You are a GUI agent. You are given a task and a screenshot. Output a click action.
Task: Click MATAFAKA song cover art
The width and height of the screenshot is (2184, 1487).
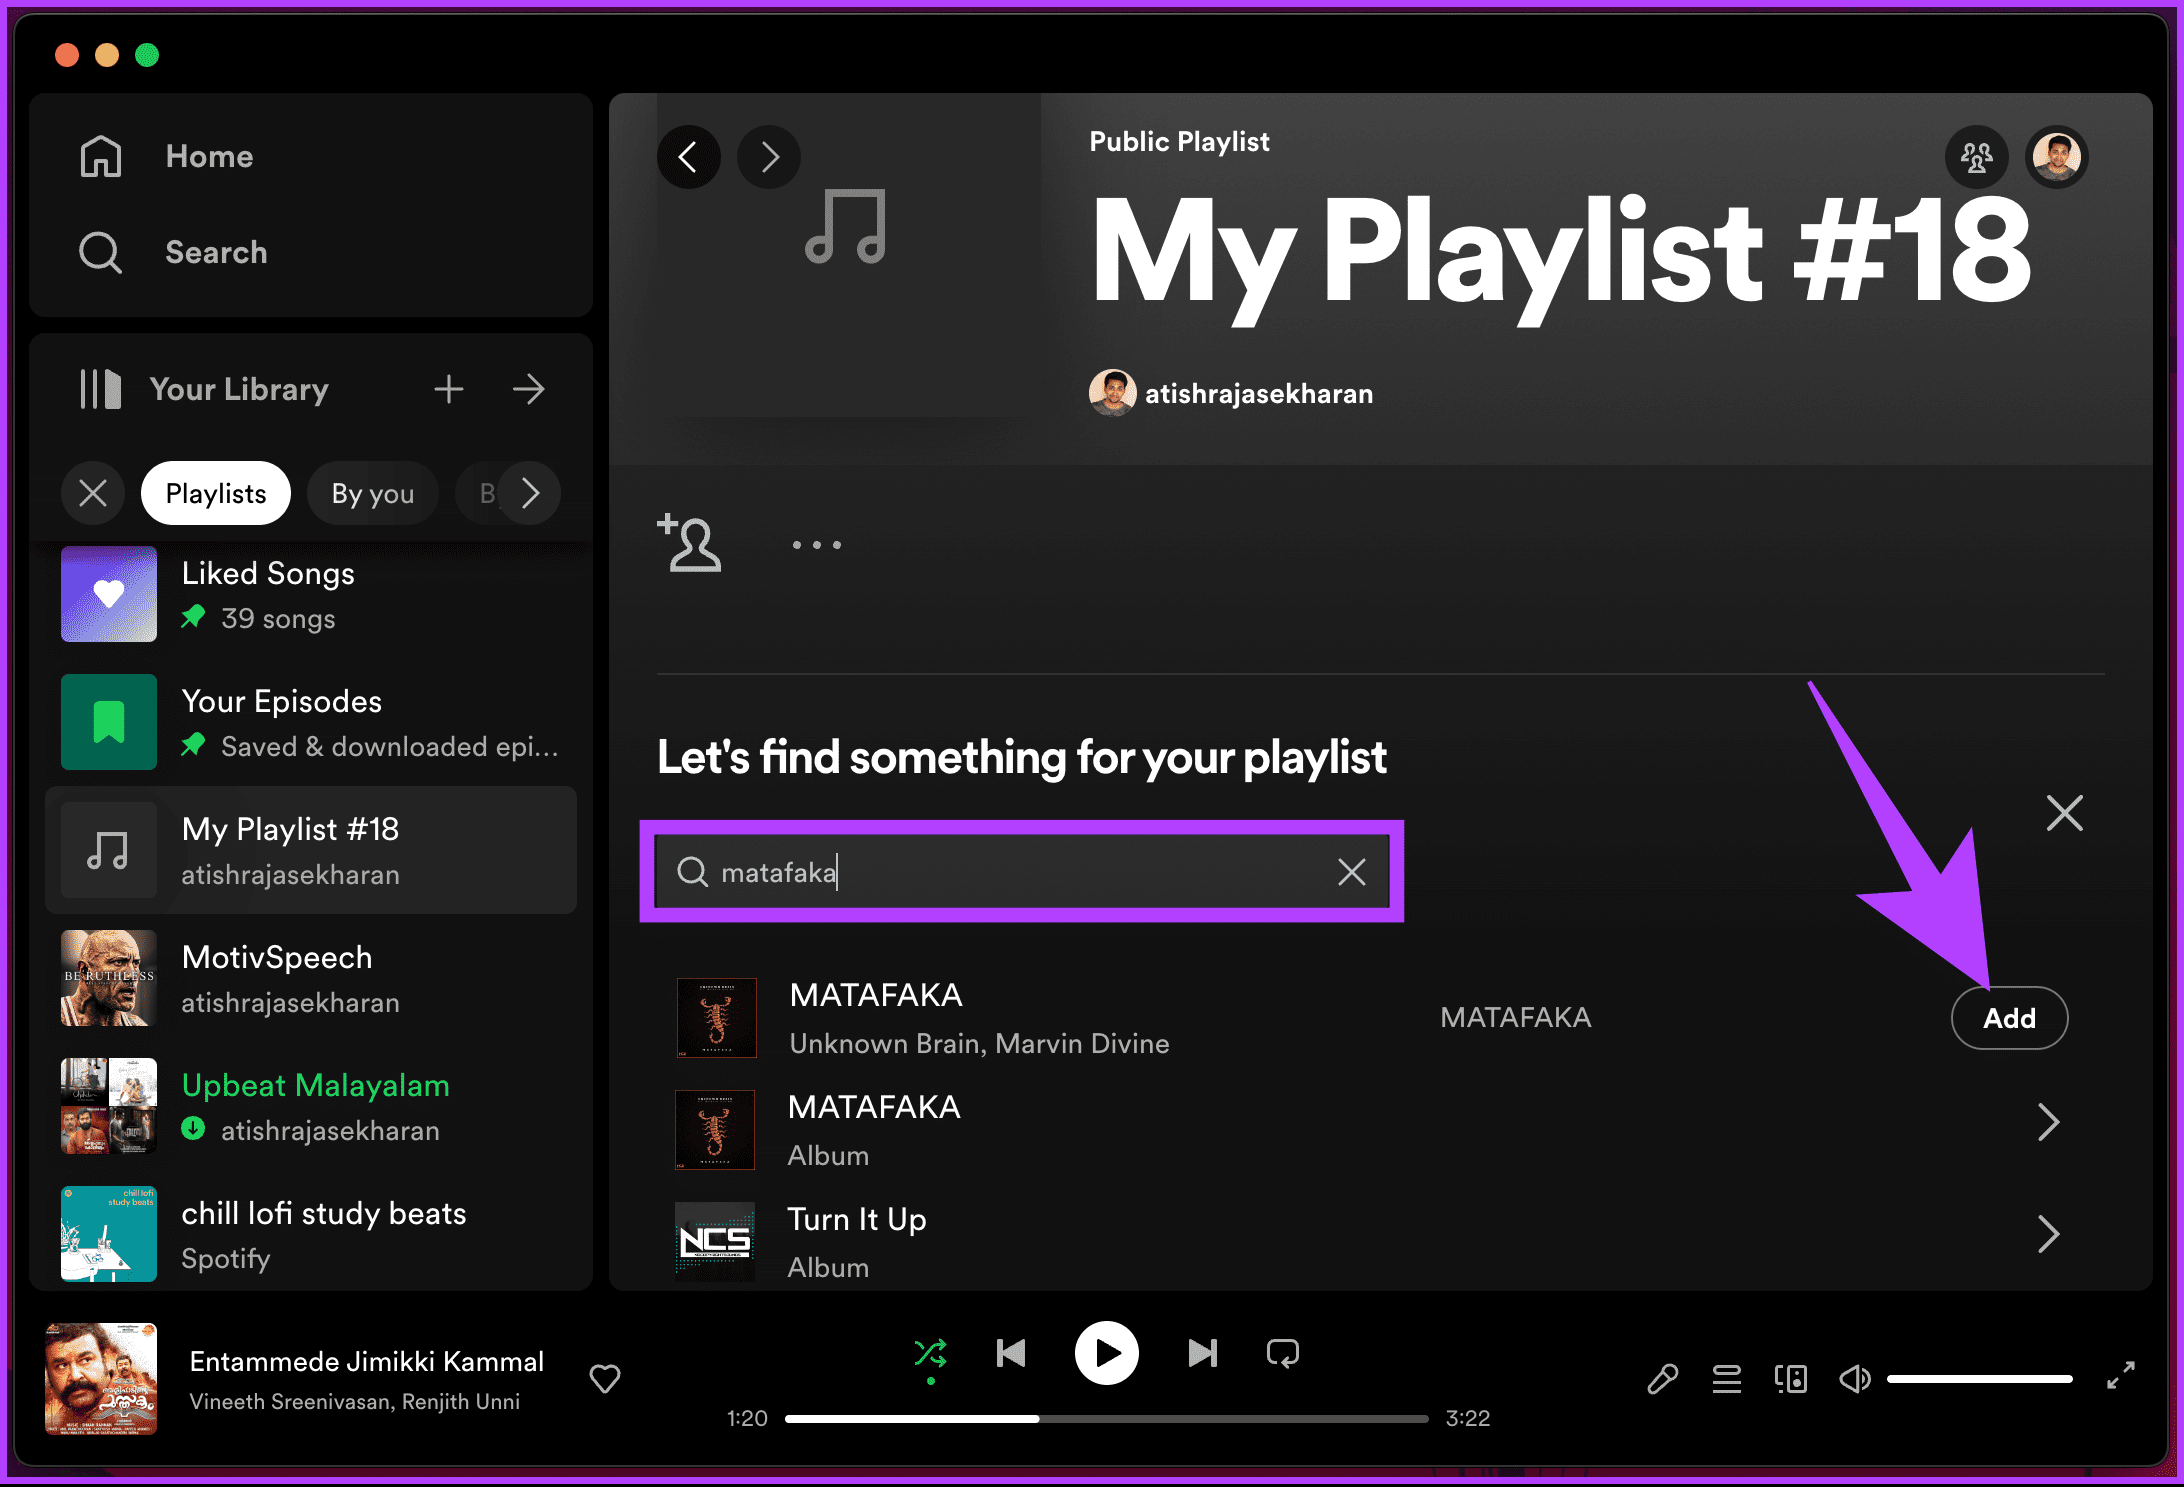pos(716,1018)
